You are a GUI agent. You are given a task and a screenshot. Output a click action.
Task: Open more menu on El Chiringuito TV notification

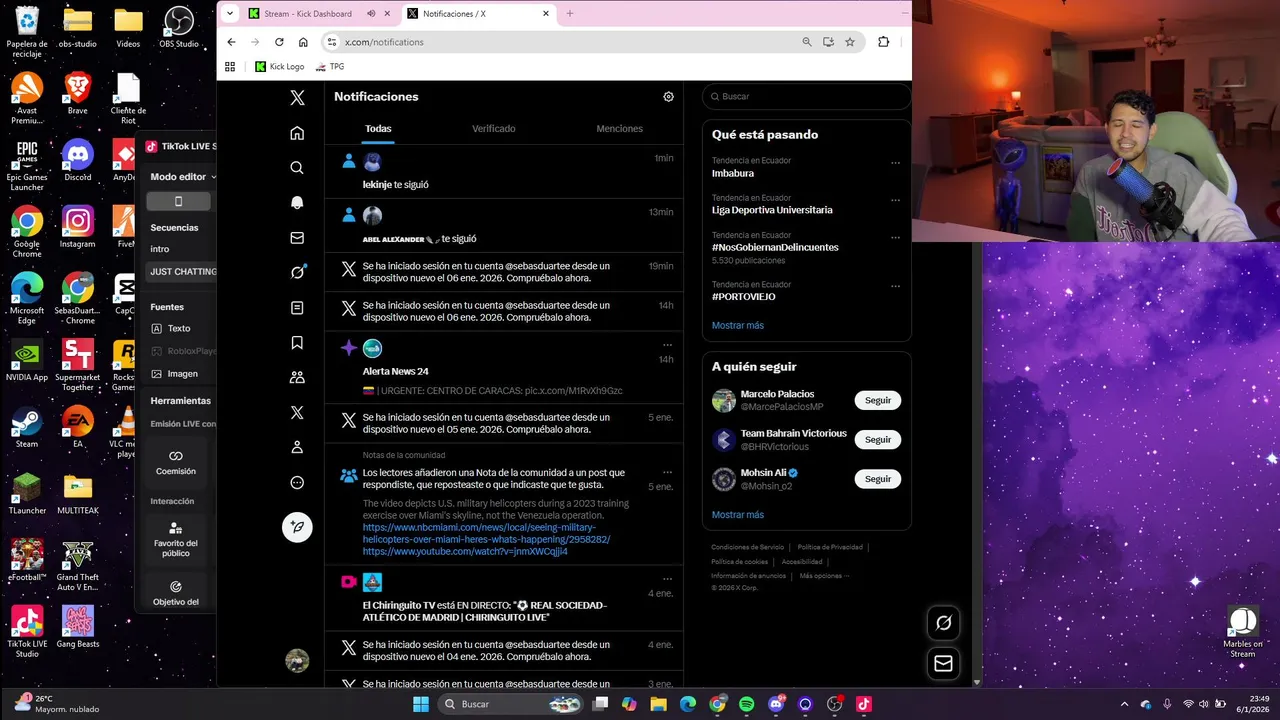(667, 579)
